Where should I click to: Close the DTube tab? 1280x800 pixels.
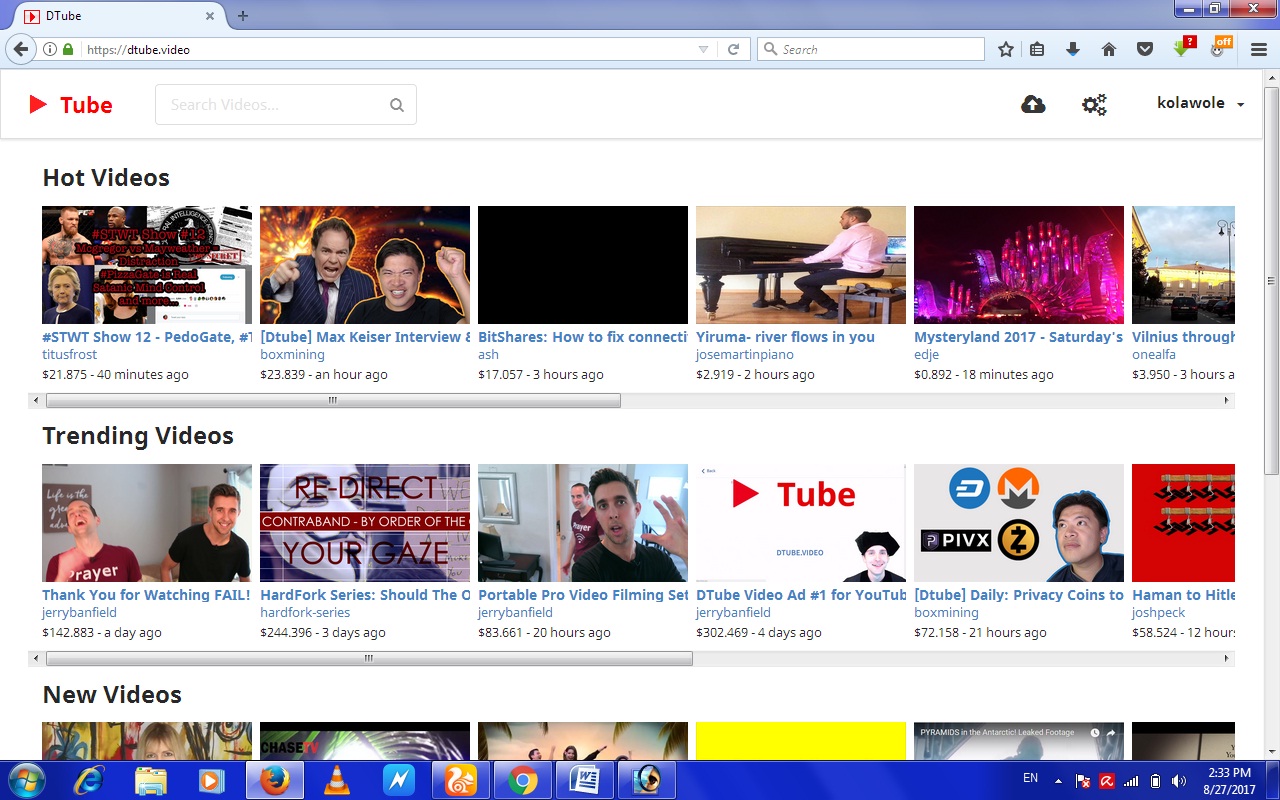pyautogui.click(x=210, y=16)
